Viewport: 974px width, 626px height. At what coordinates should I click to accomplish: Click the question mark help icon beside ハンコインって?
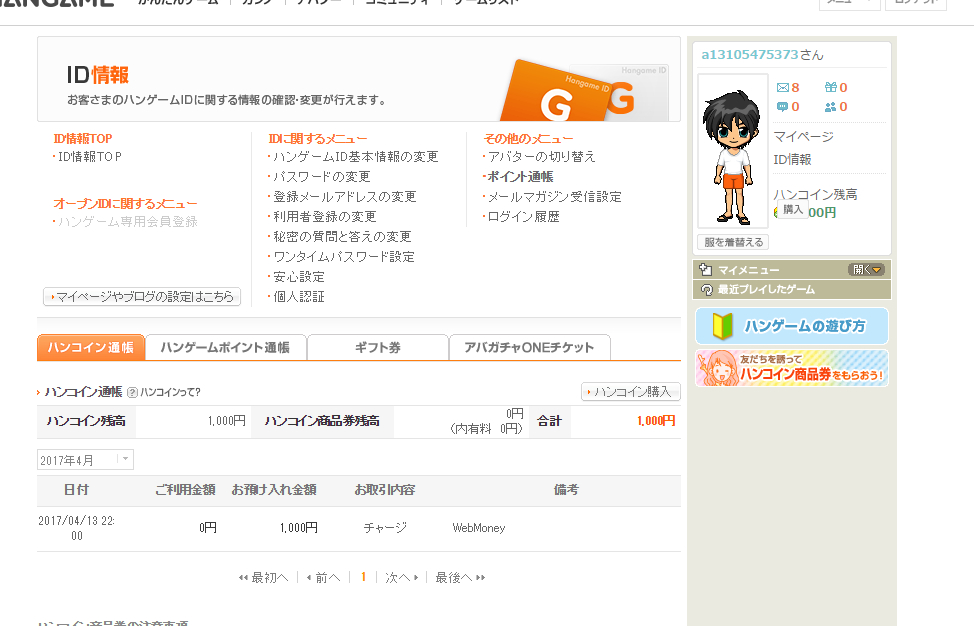pyautogui.click(x=132, y=392)
